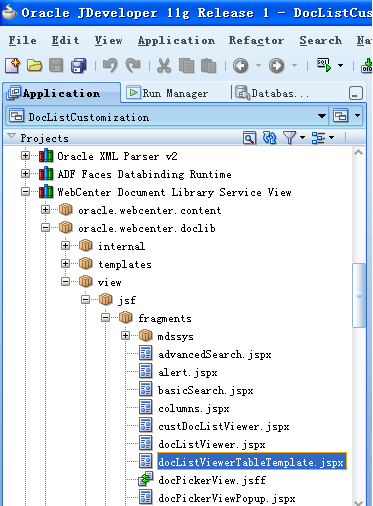
Task: Click the alert.jspx file icon
Action: pyautogui.click(x=146, y=372)
